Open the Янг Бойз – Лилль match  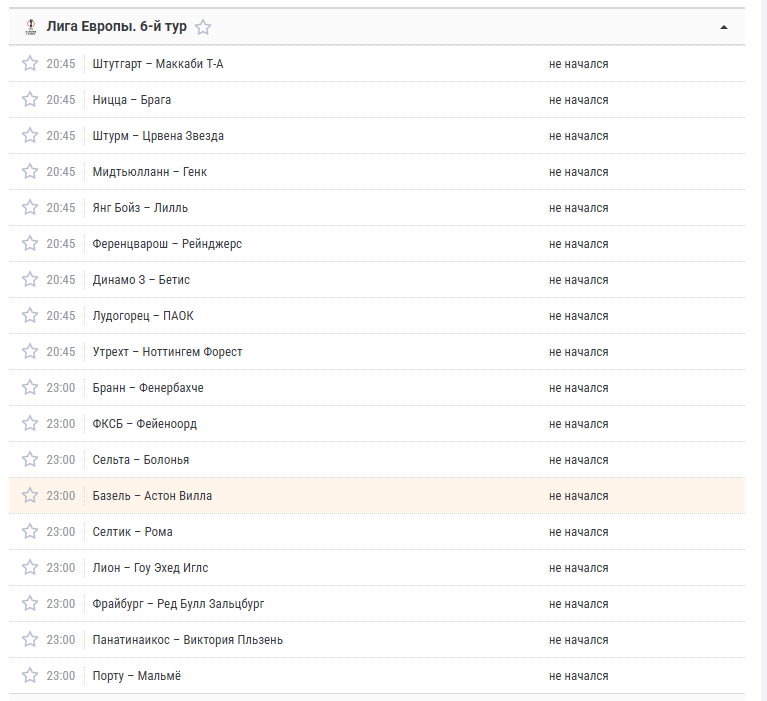coord(140,208)
